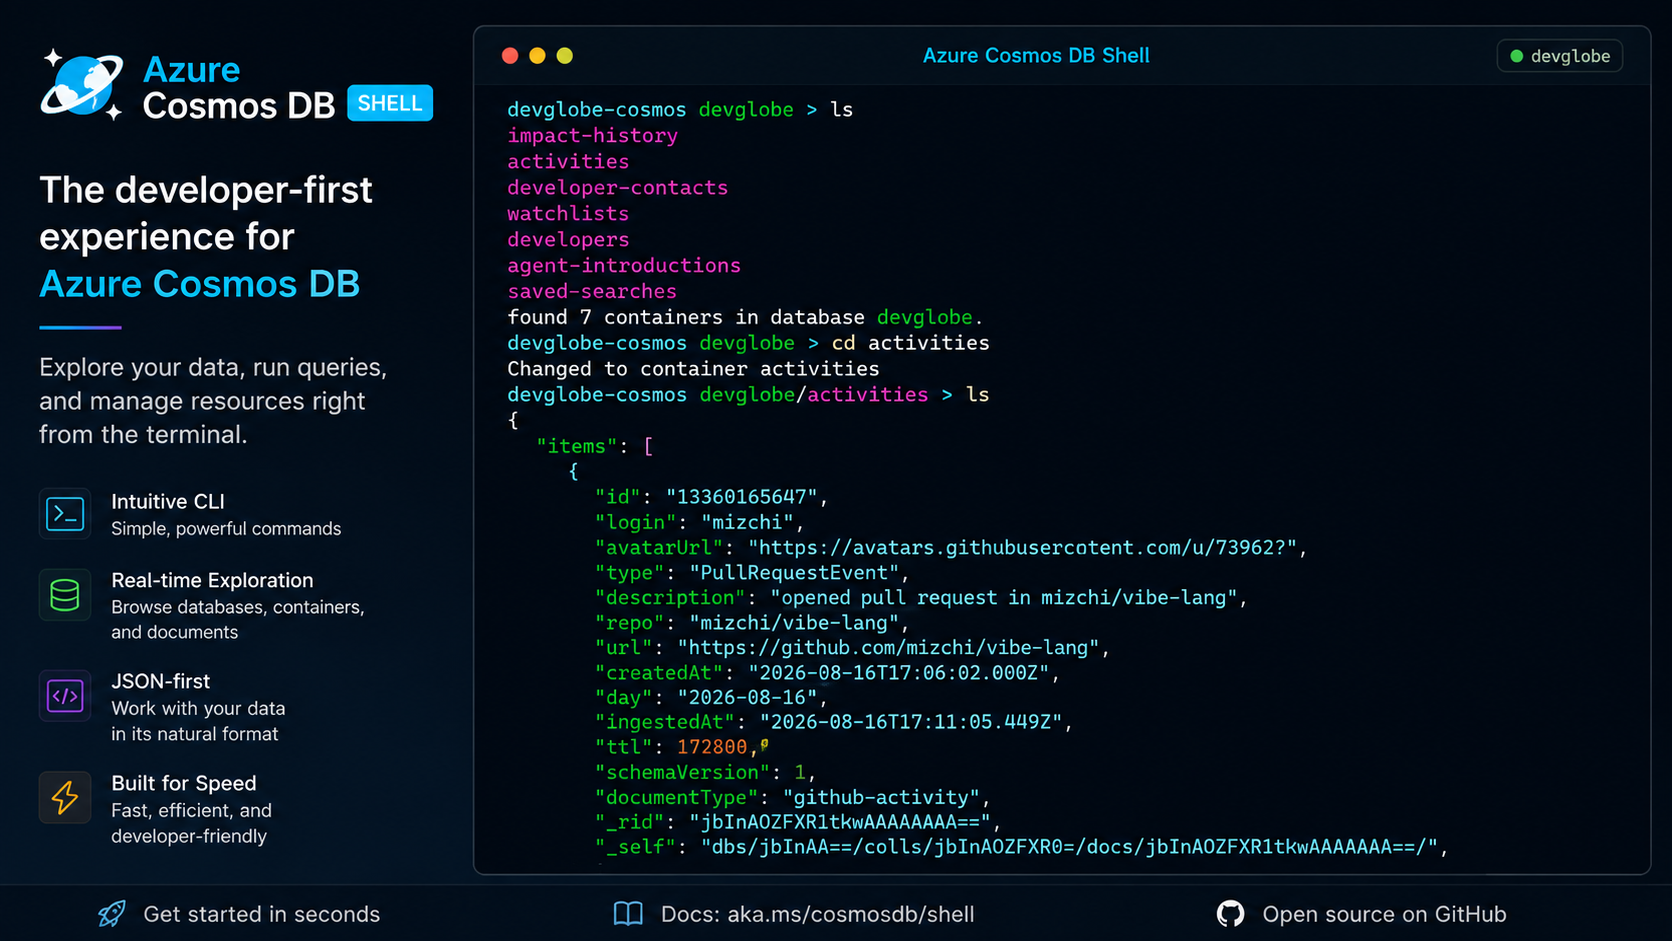Image resolution: width=1672 pixels, height=941 pixels.
Task: Click the blue SHELL badge
Action: pyautogui.click(x=390, y=103)
